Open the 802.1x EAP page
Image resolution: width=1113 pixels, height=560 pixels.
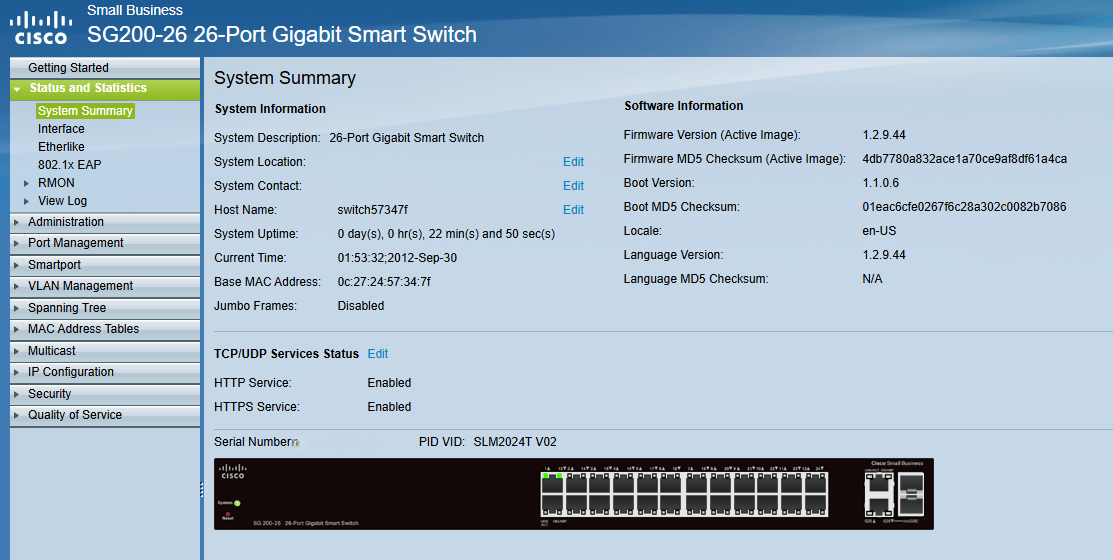70,165
